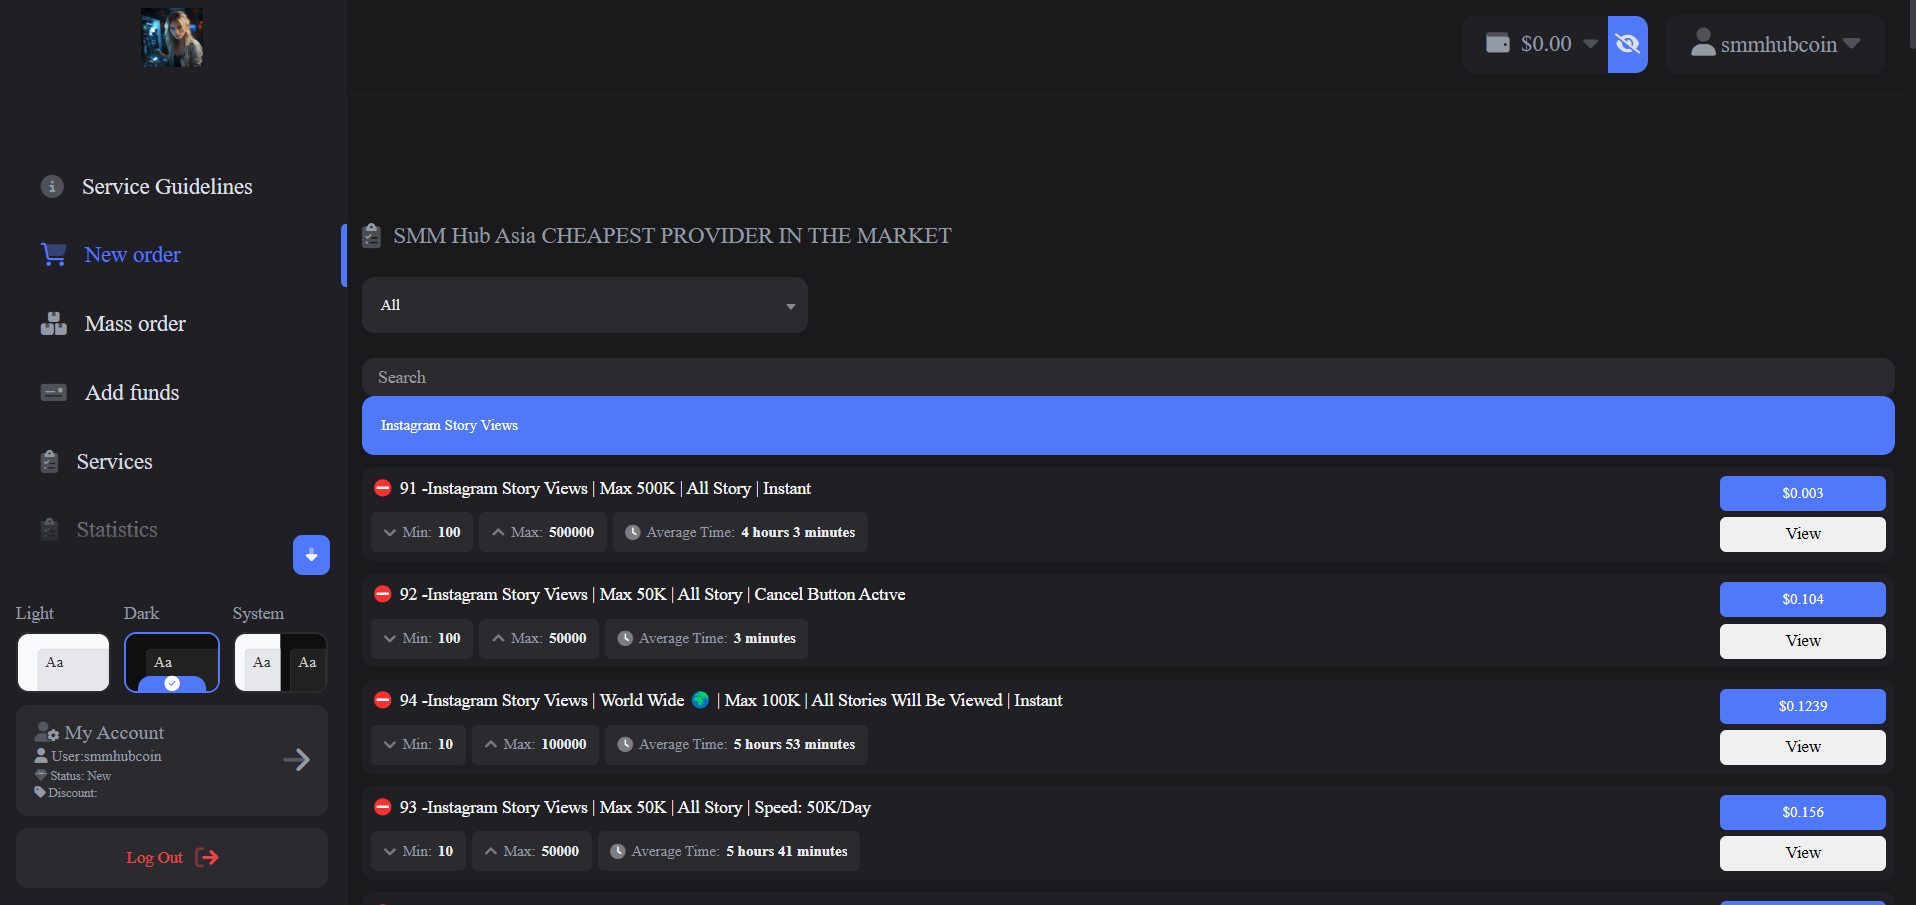Click the Services clipboard icon
The height and width of the screenshot is (905, 1916).
(x=49, y=462)
